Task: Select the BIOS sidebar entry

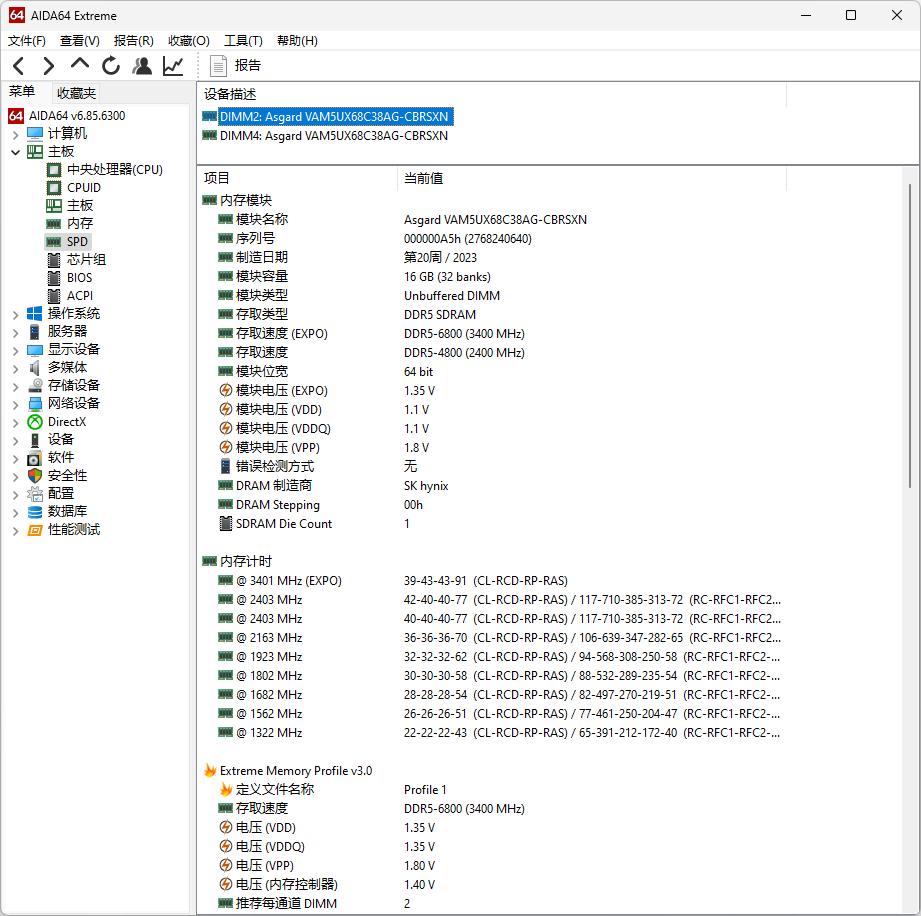Action: [79, 277]
